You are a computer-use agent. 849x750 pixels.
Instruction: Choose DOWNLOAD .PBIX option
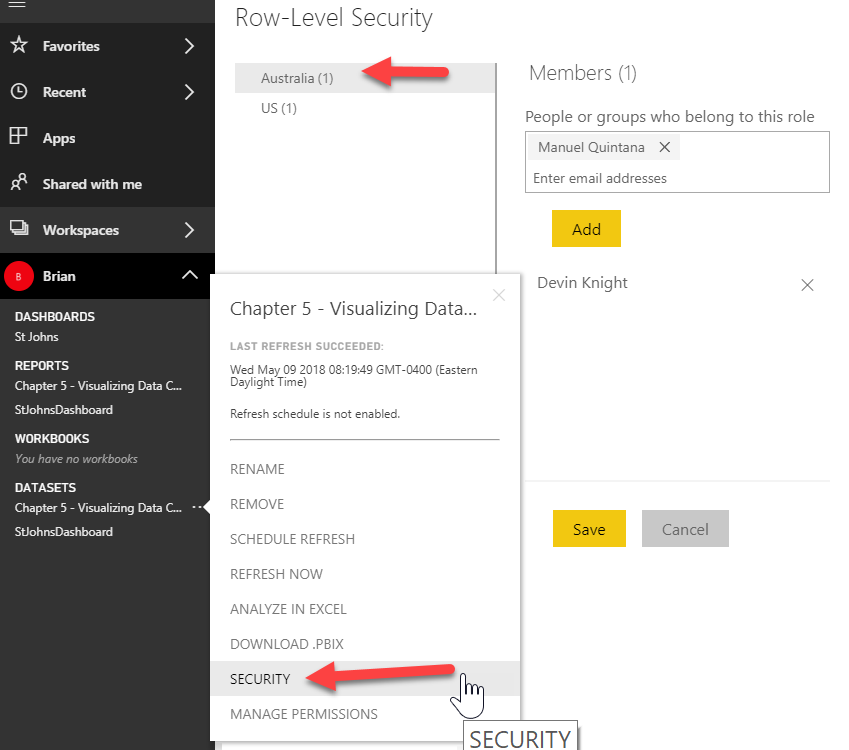click(x=288, y=643)
